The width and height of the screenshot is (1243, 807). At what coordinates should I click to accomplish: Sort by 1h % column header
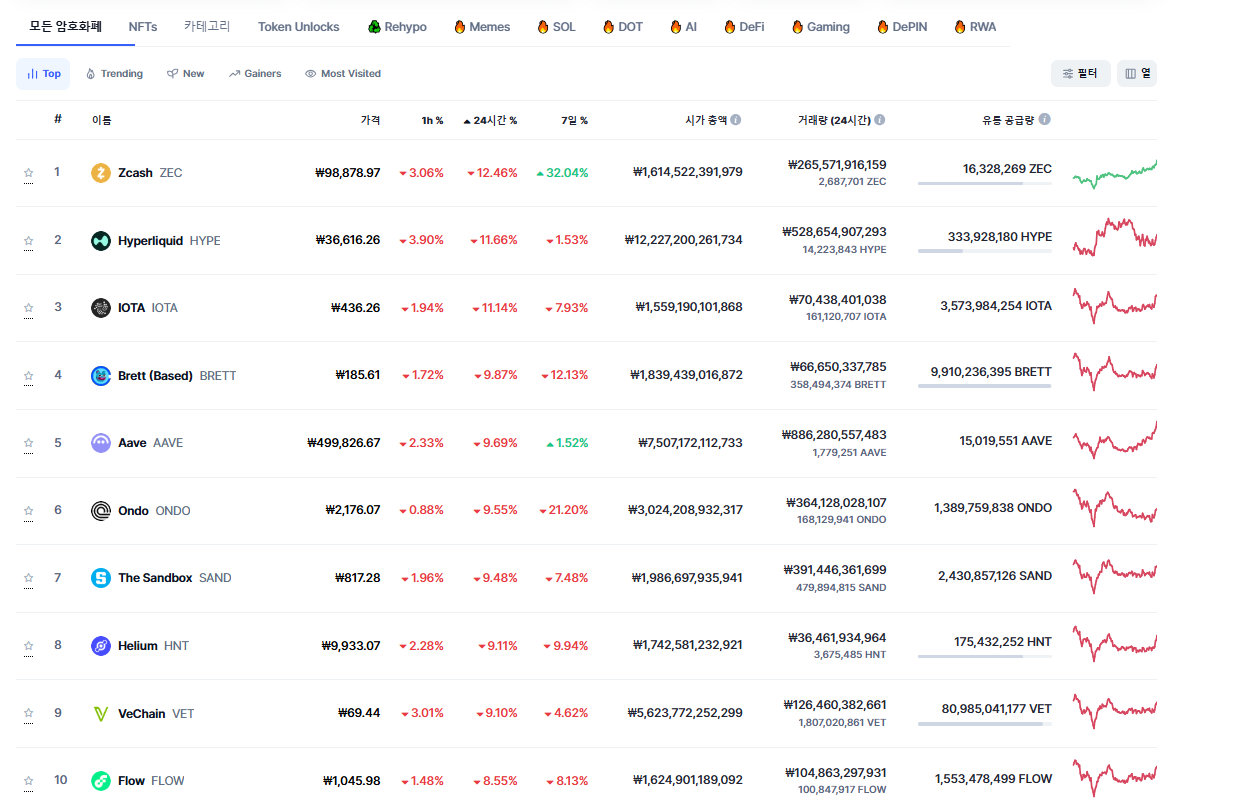[x=432, y=120]
